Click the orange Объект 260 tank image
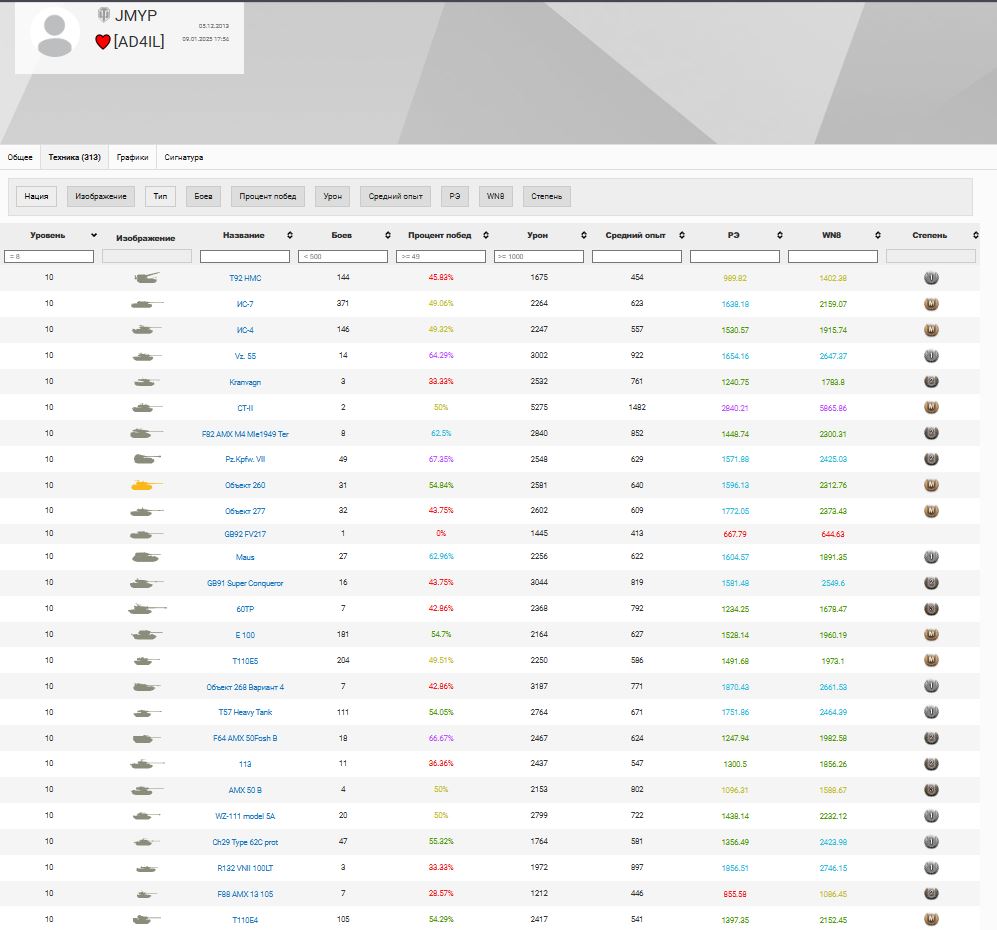997x930 pixels. click(147, 485)
